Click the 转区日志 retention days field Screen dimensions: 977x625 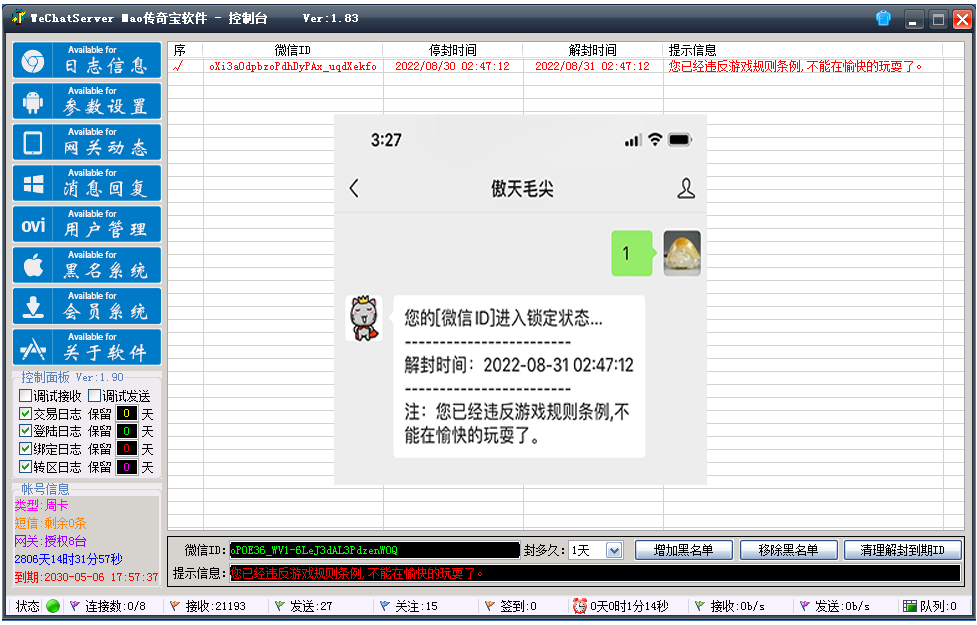pos(126,467)
